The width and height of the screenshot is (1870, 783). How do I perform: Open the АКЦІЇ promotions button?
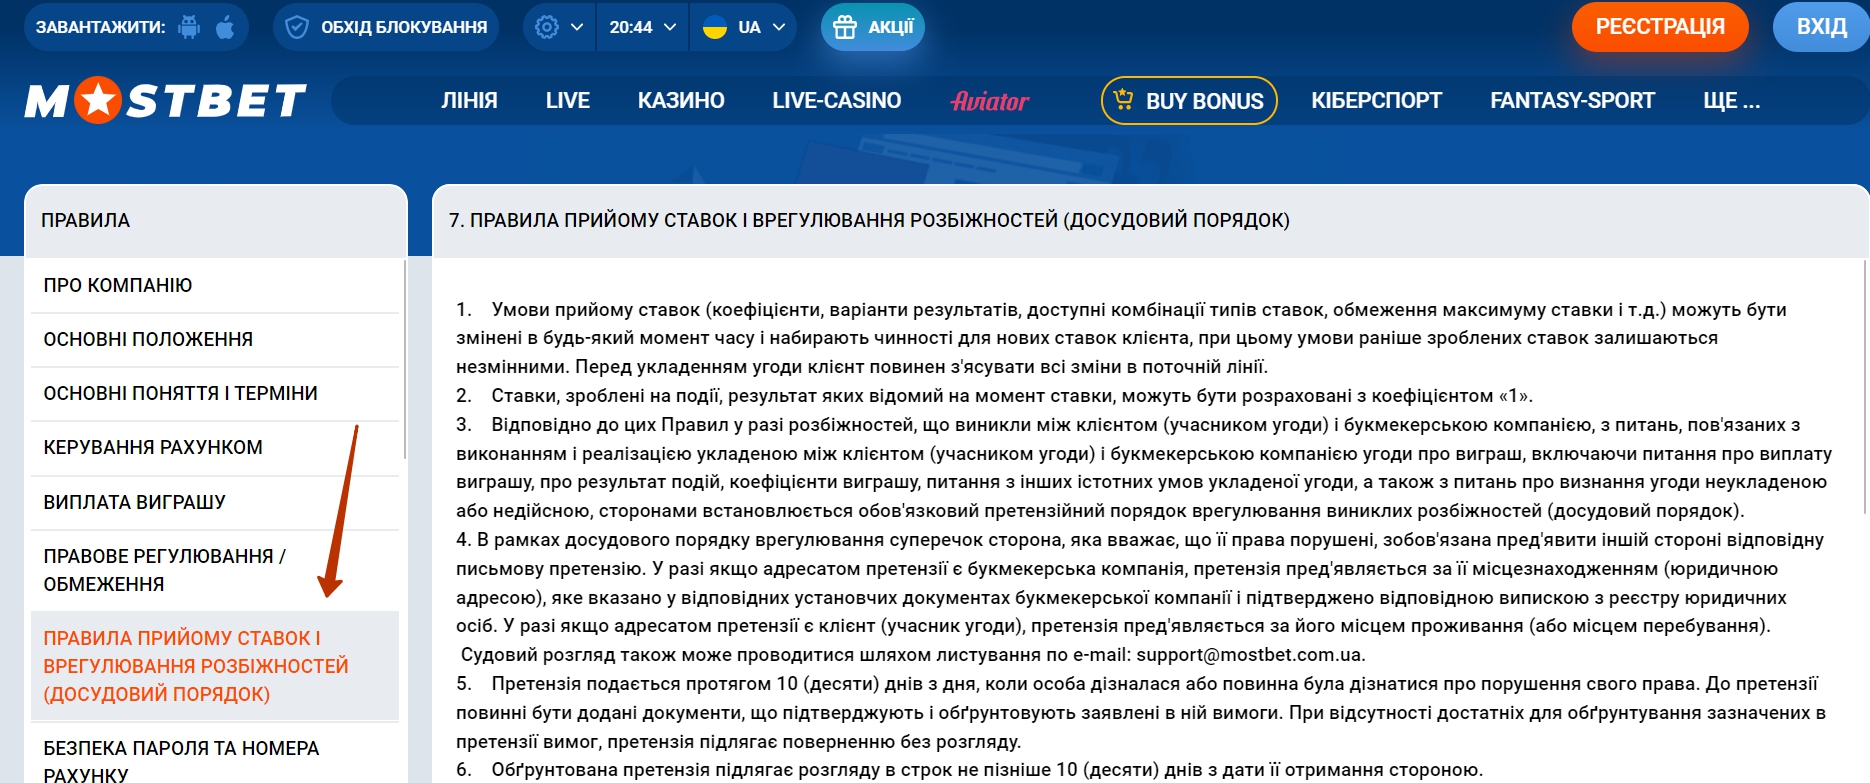873,27
